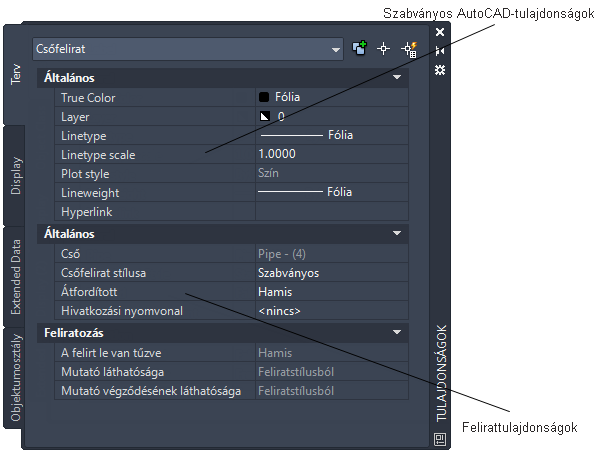The height and width of the screenshot is (451, 600).
Task: Click the icon at the palette title bar bottom
Action: click(440, 439)
